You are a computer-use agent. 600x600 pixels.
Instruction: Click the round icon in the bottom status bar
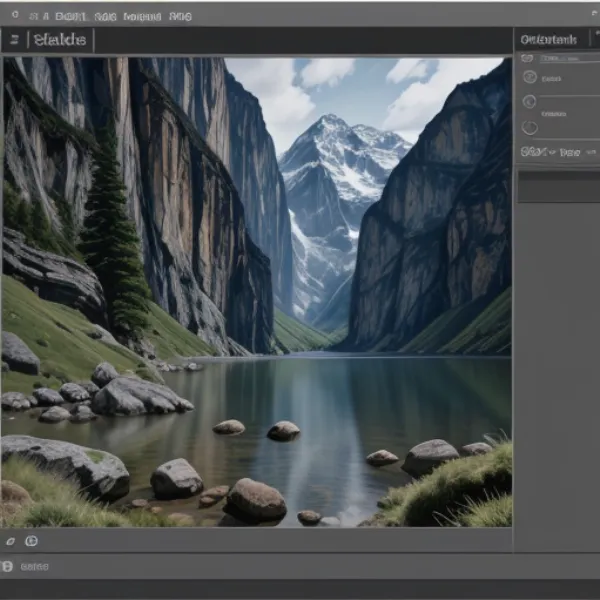[7, 566]
